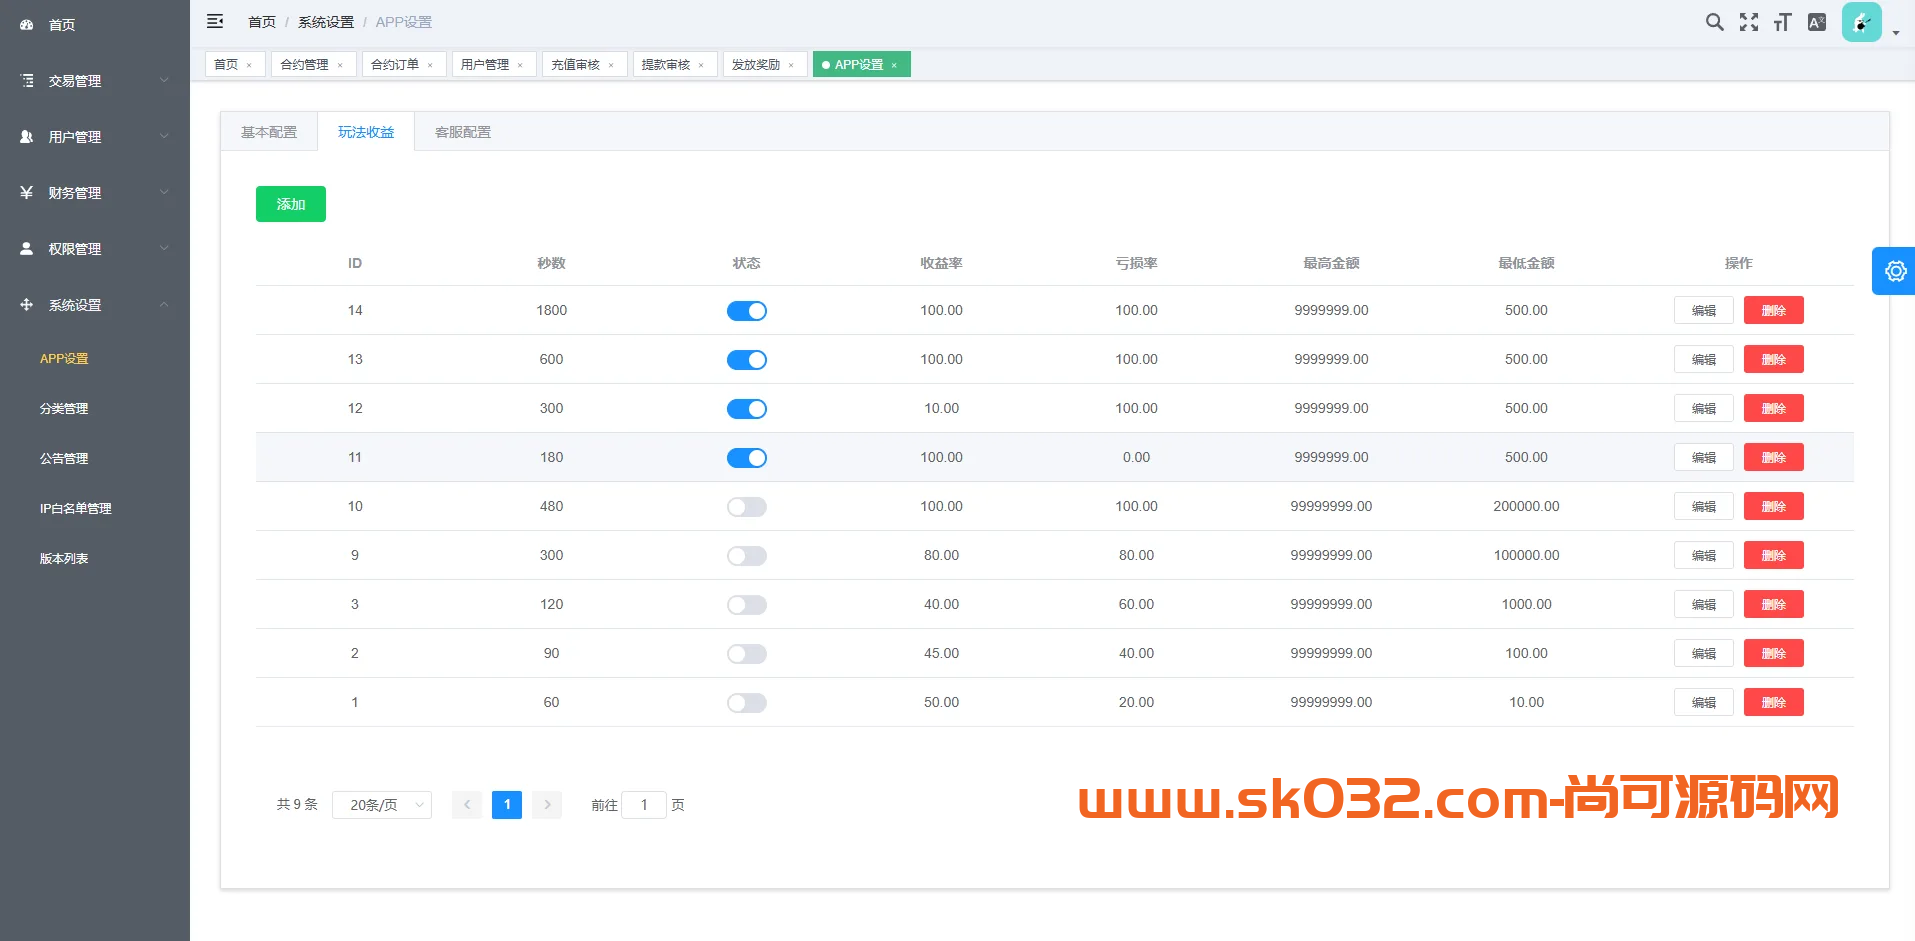Viewport: 1915px width, 941px height.
Task: Switch to the 基本配置 tab
Action: tap(269, 132)
